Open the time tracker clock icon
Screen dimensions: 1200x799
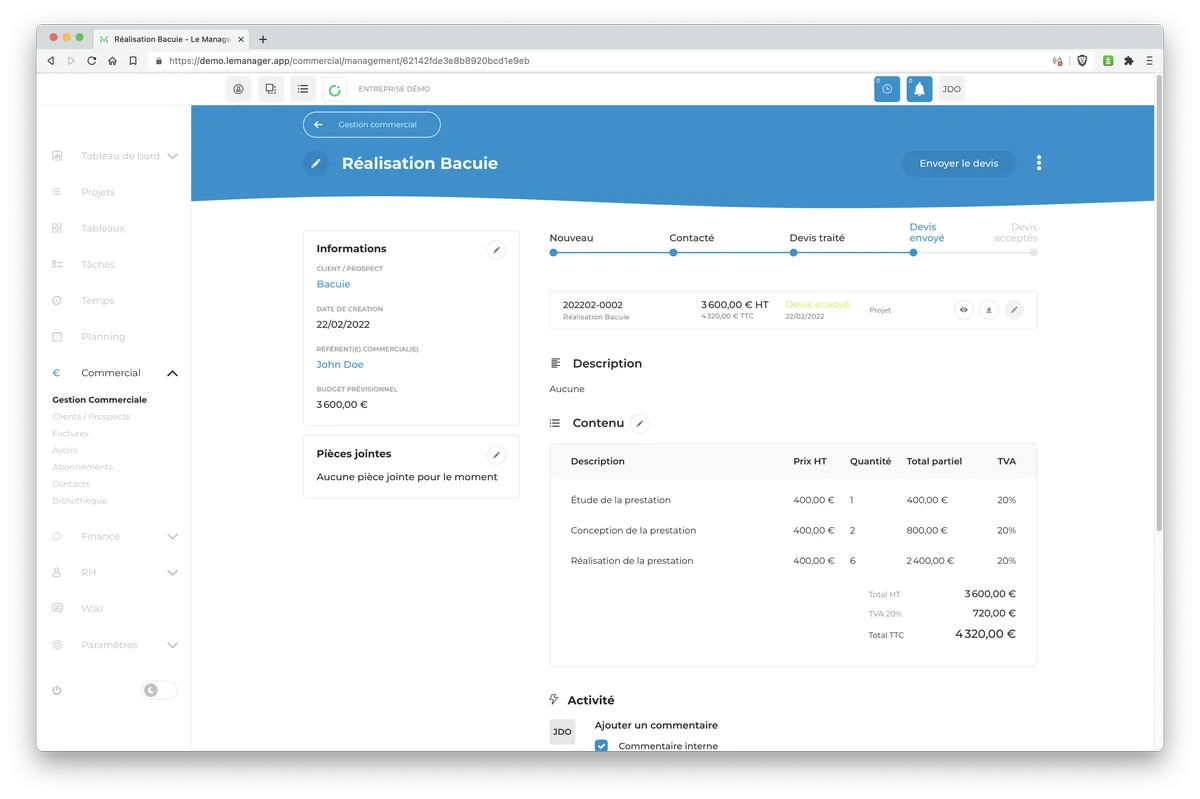[887, 89]
